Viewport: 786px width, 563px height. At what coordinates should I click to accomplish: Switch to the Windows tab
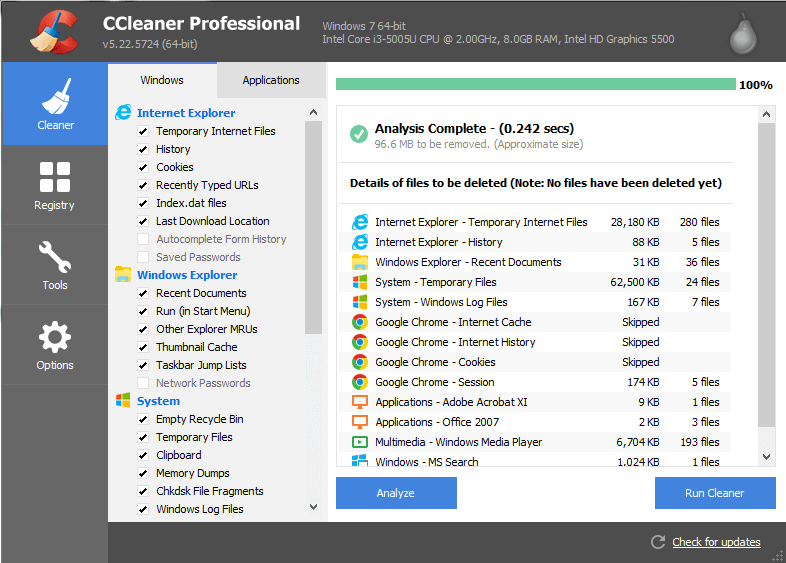pos(162,80)
